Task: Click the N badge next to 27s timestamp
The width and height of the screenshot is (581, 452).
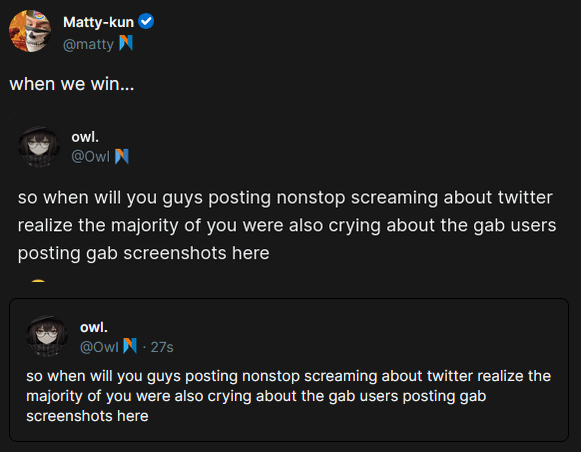Action: pyautogui.click(x=130, y=346)
